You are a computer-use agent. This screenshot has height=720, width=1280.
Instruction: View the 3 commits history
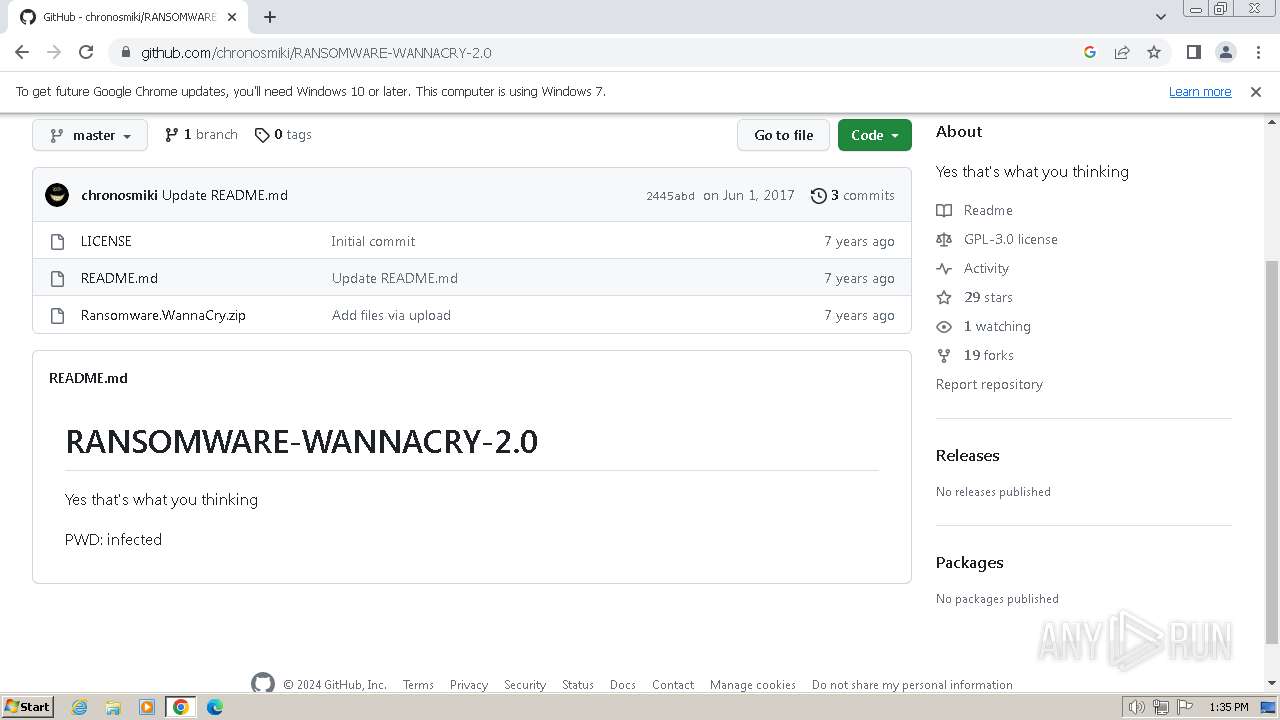(x=853, y=195)
